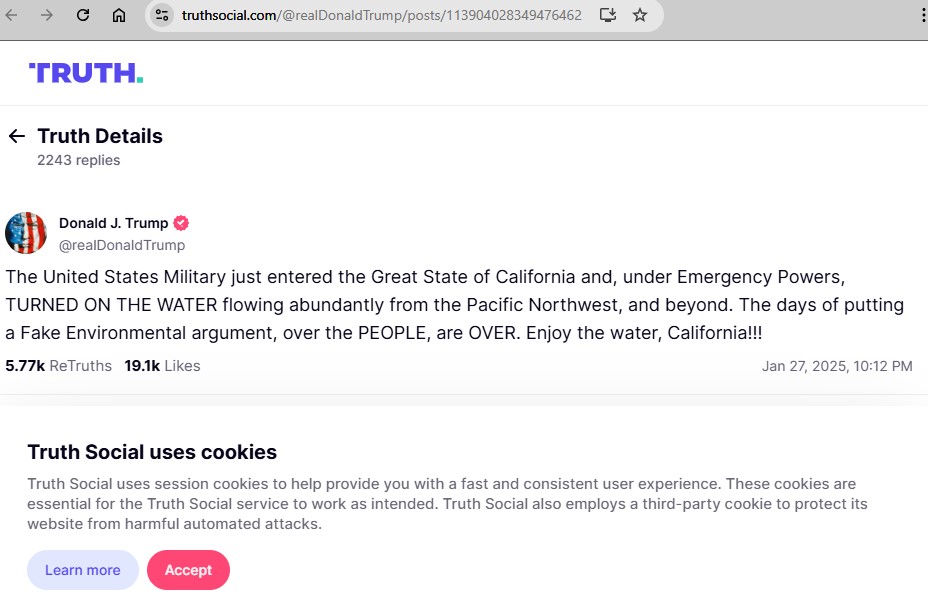928x598 pixels.
Task: Click the browser back arrow
Action: click(12, 15)
